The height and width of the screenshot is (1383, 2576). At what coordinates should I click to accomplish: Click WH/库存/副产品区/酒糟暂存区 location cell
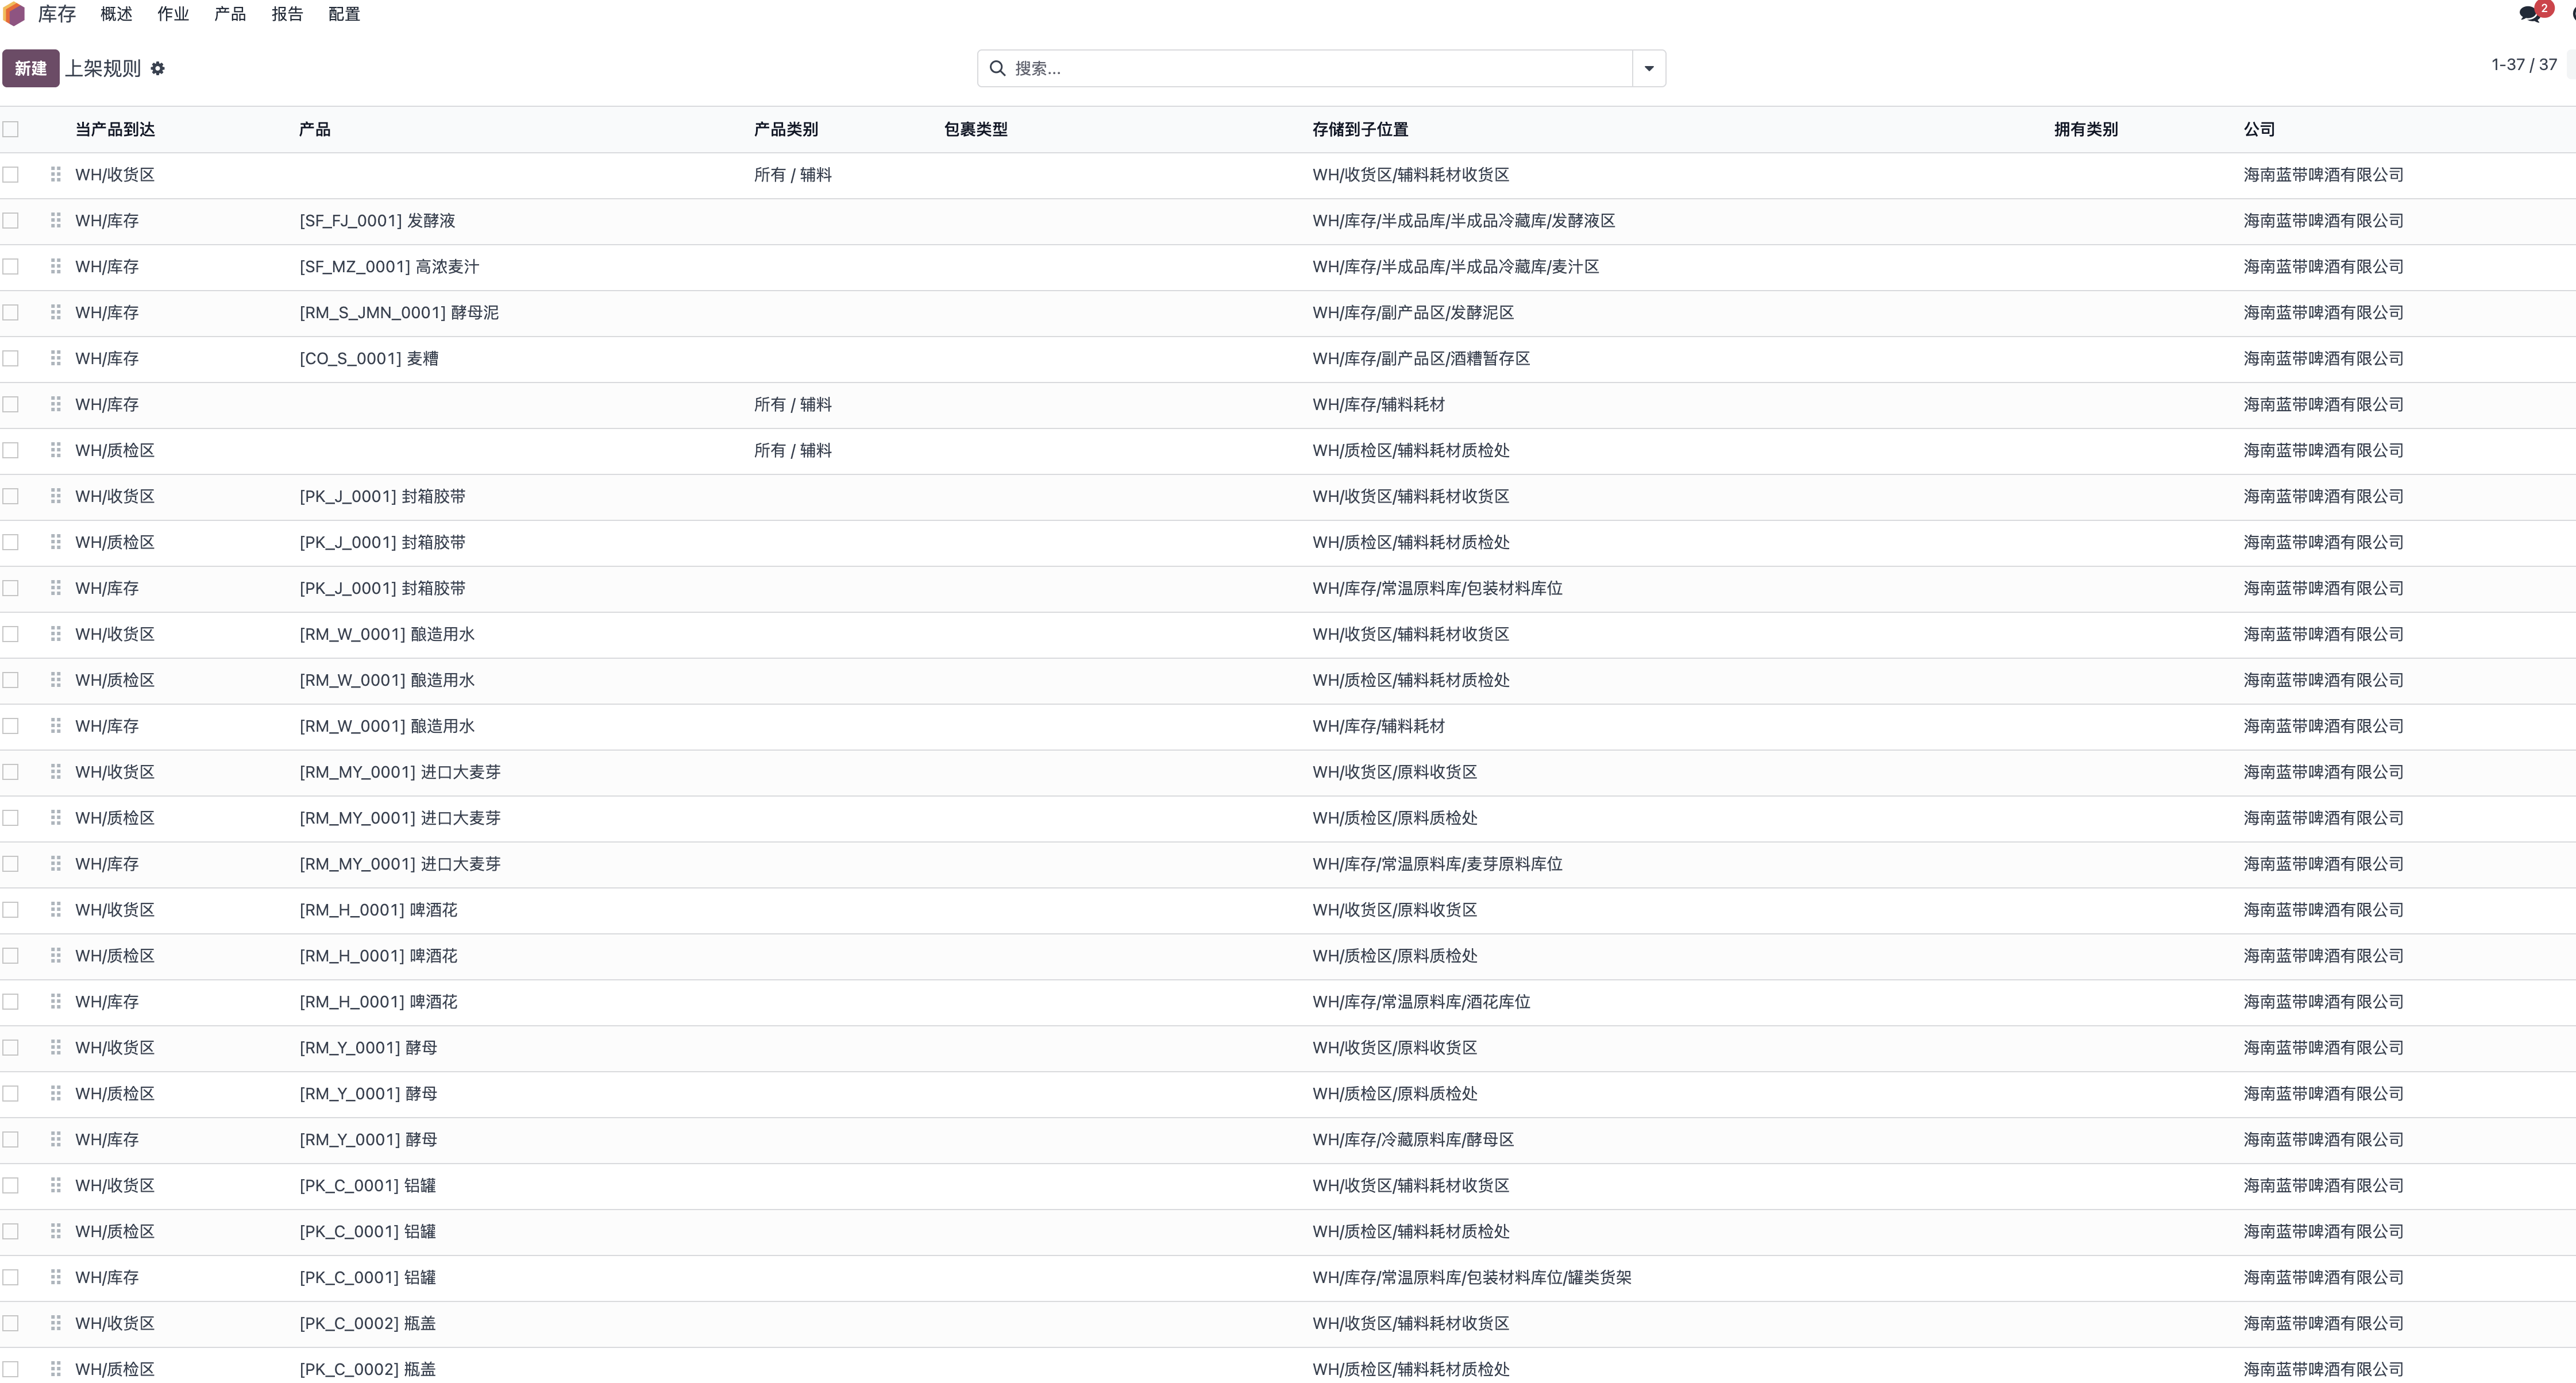click(x=1421, y=358)
